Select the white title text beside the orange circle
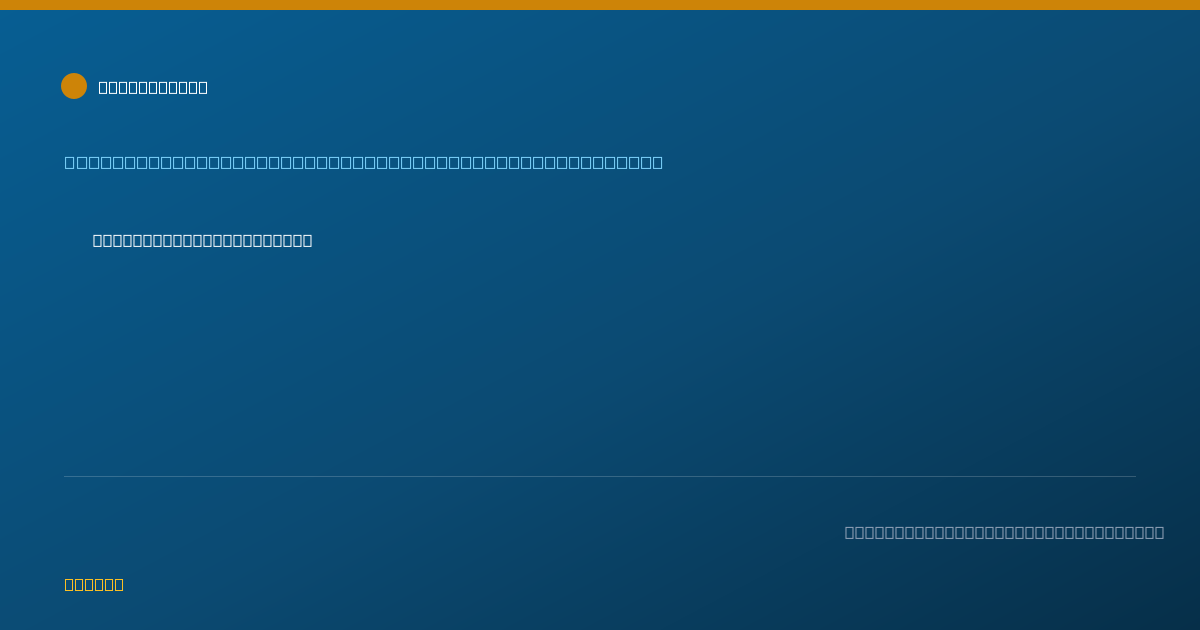 tap(153, 87)
